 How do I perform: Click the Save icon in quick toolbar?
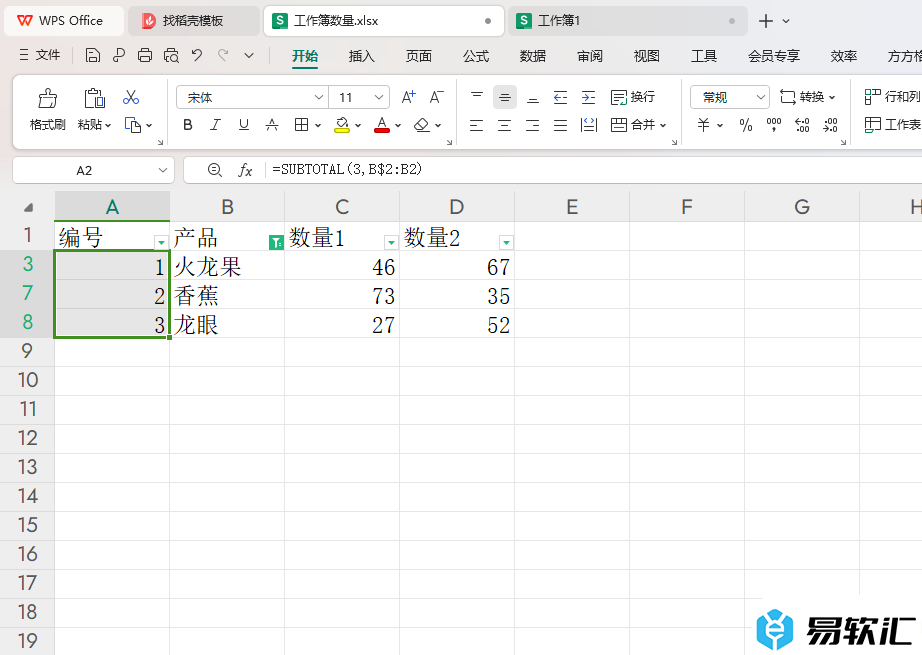point(92,55)
